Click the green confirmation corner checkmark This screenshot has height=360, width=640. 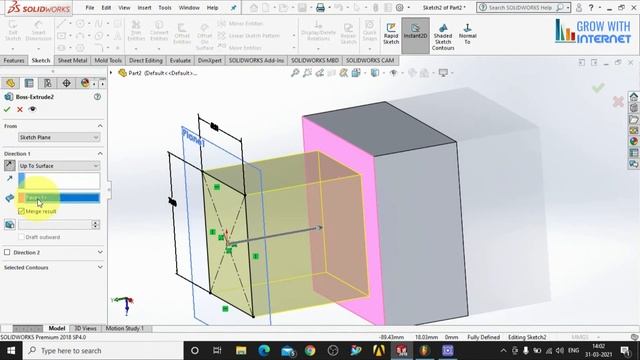598,88
